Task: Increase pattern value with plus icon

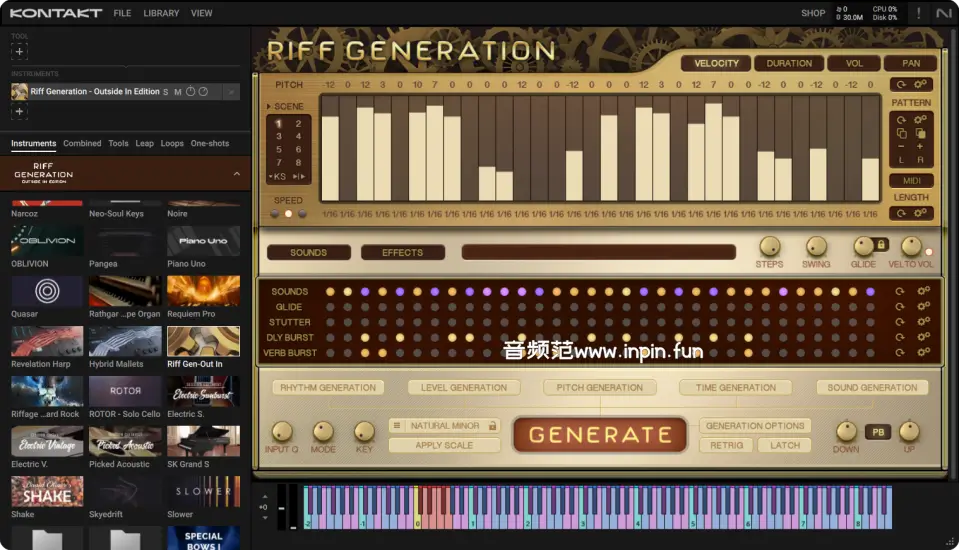Action: pos(920,147)
